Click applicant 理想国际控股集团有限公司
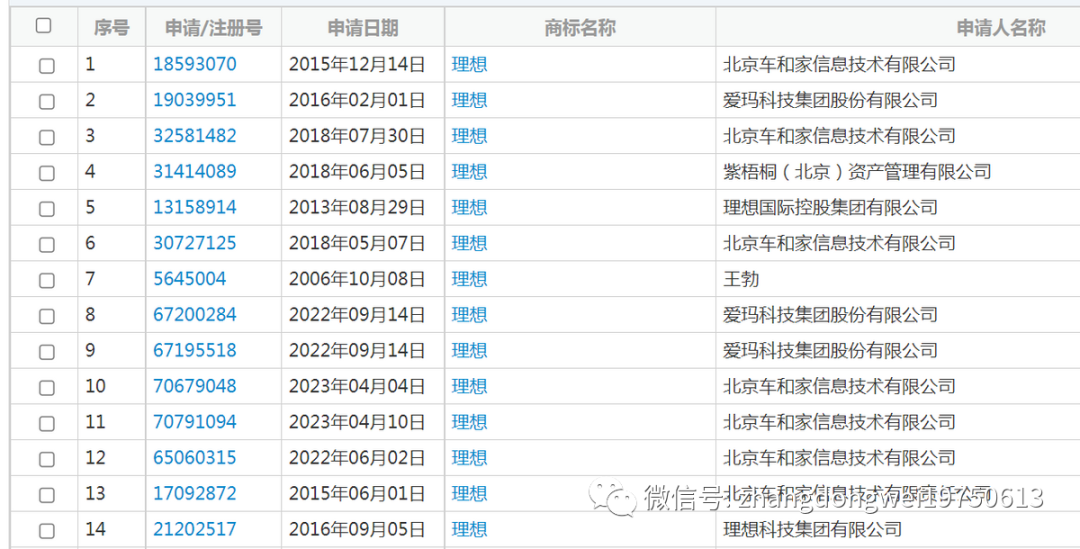 pyautogui.click(x=830, y=207)
